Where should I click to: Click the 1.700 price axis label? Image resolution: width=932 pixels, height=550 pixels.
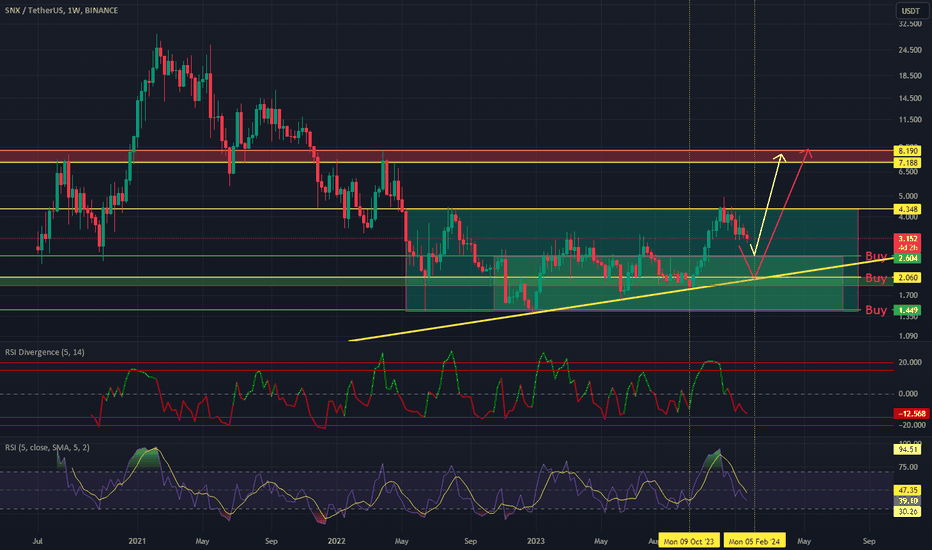[x=908, y=295]
